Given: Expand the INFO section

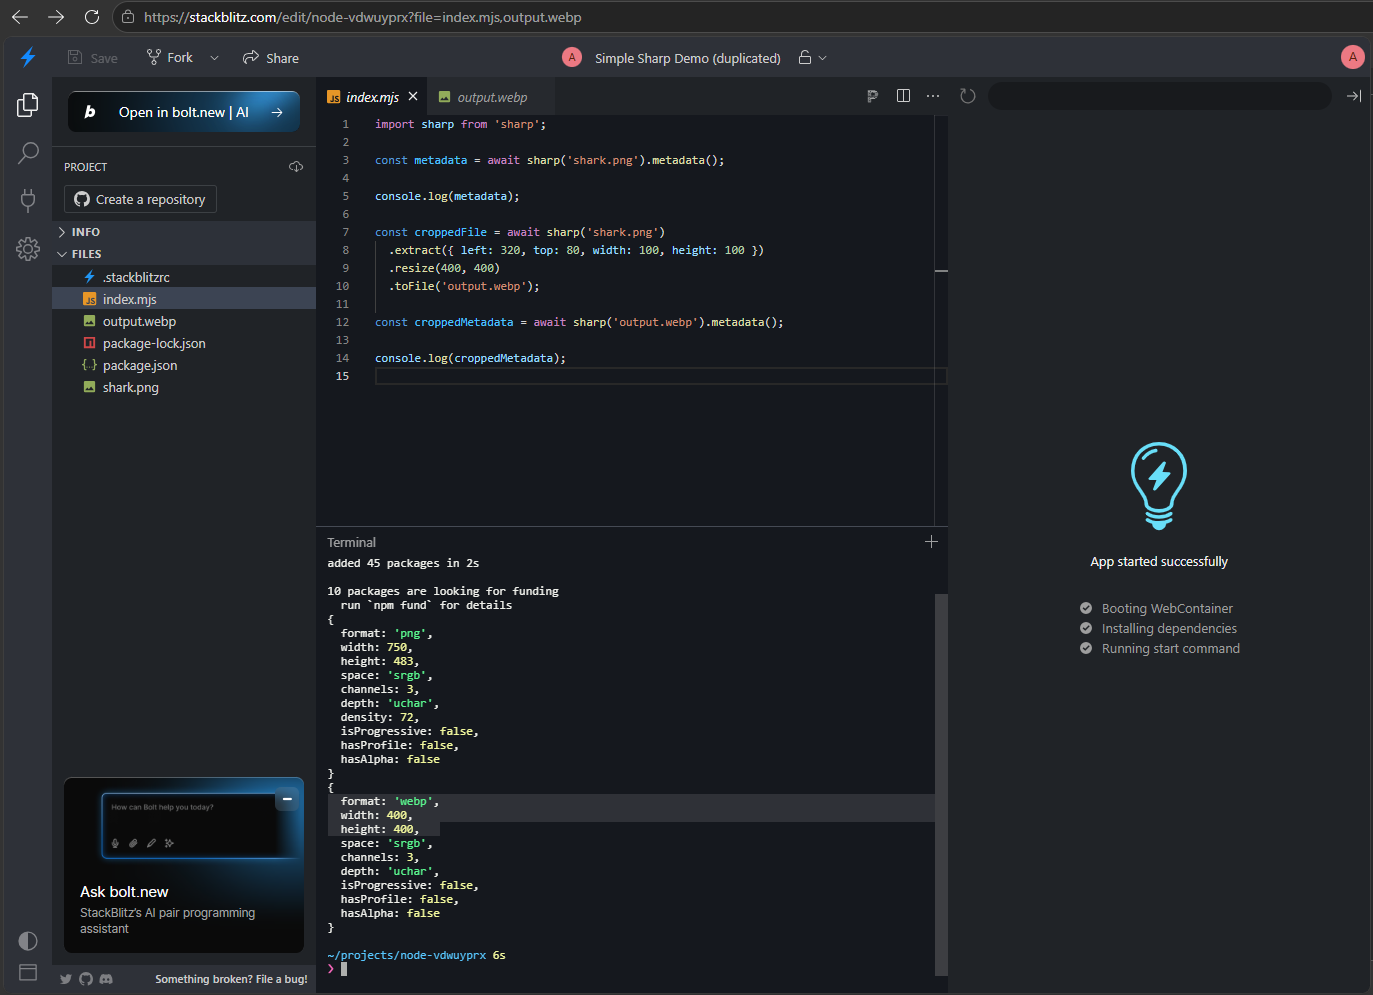Looking at the screenshot, I should click(x=184, y=232).
